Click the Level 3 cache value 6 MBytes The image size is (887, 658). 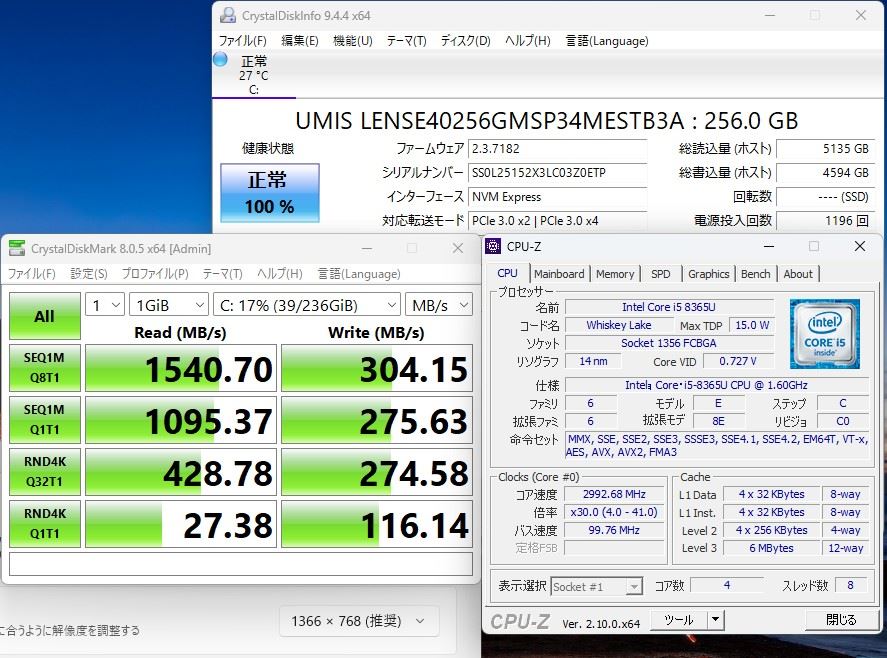[x=772, y=548]
